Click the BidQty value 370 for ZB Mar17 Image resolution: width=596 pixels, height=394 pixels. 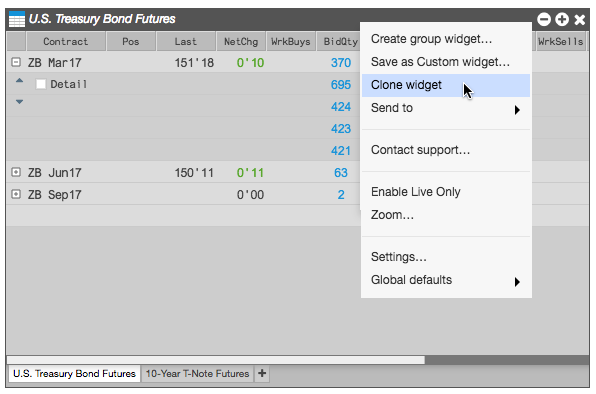341,63
